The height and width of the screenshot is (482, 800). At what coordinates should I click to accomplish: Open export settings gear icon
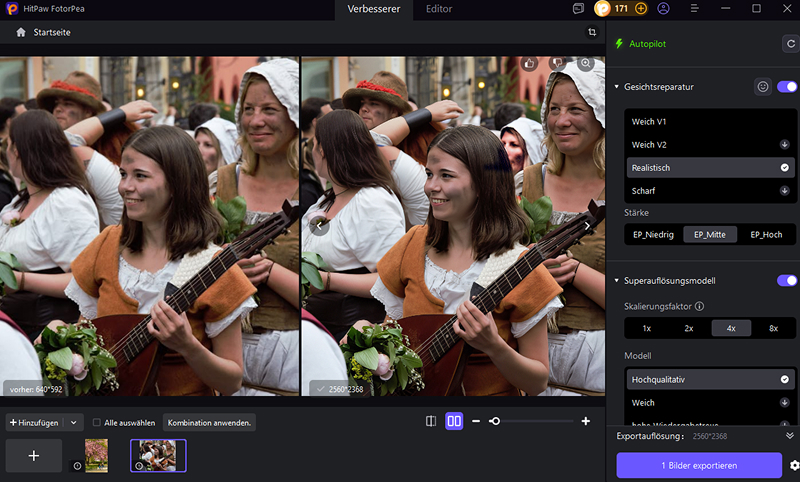point(794,465)
